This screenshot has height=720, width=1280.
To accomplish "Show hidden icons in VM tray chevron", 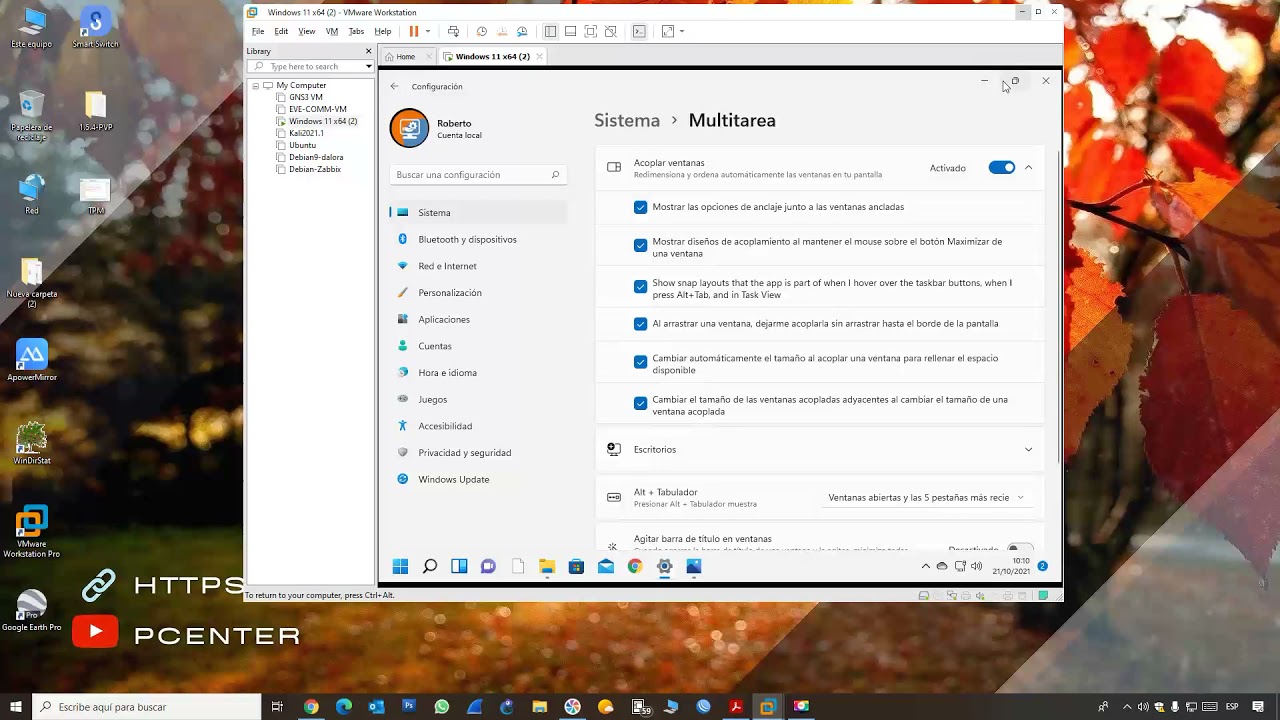I will [x=925, y=566].
